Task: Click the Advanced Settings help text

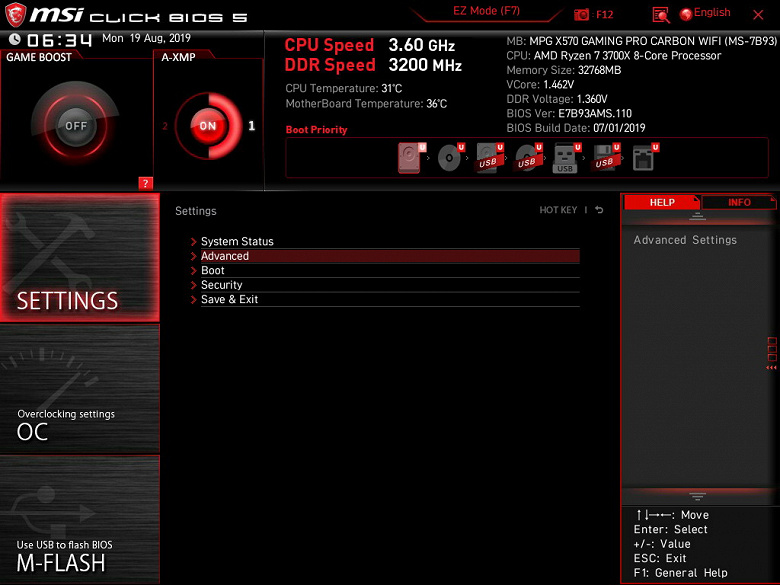Action: [685, 240]
